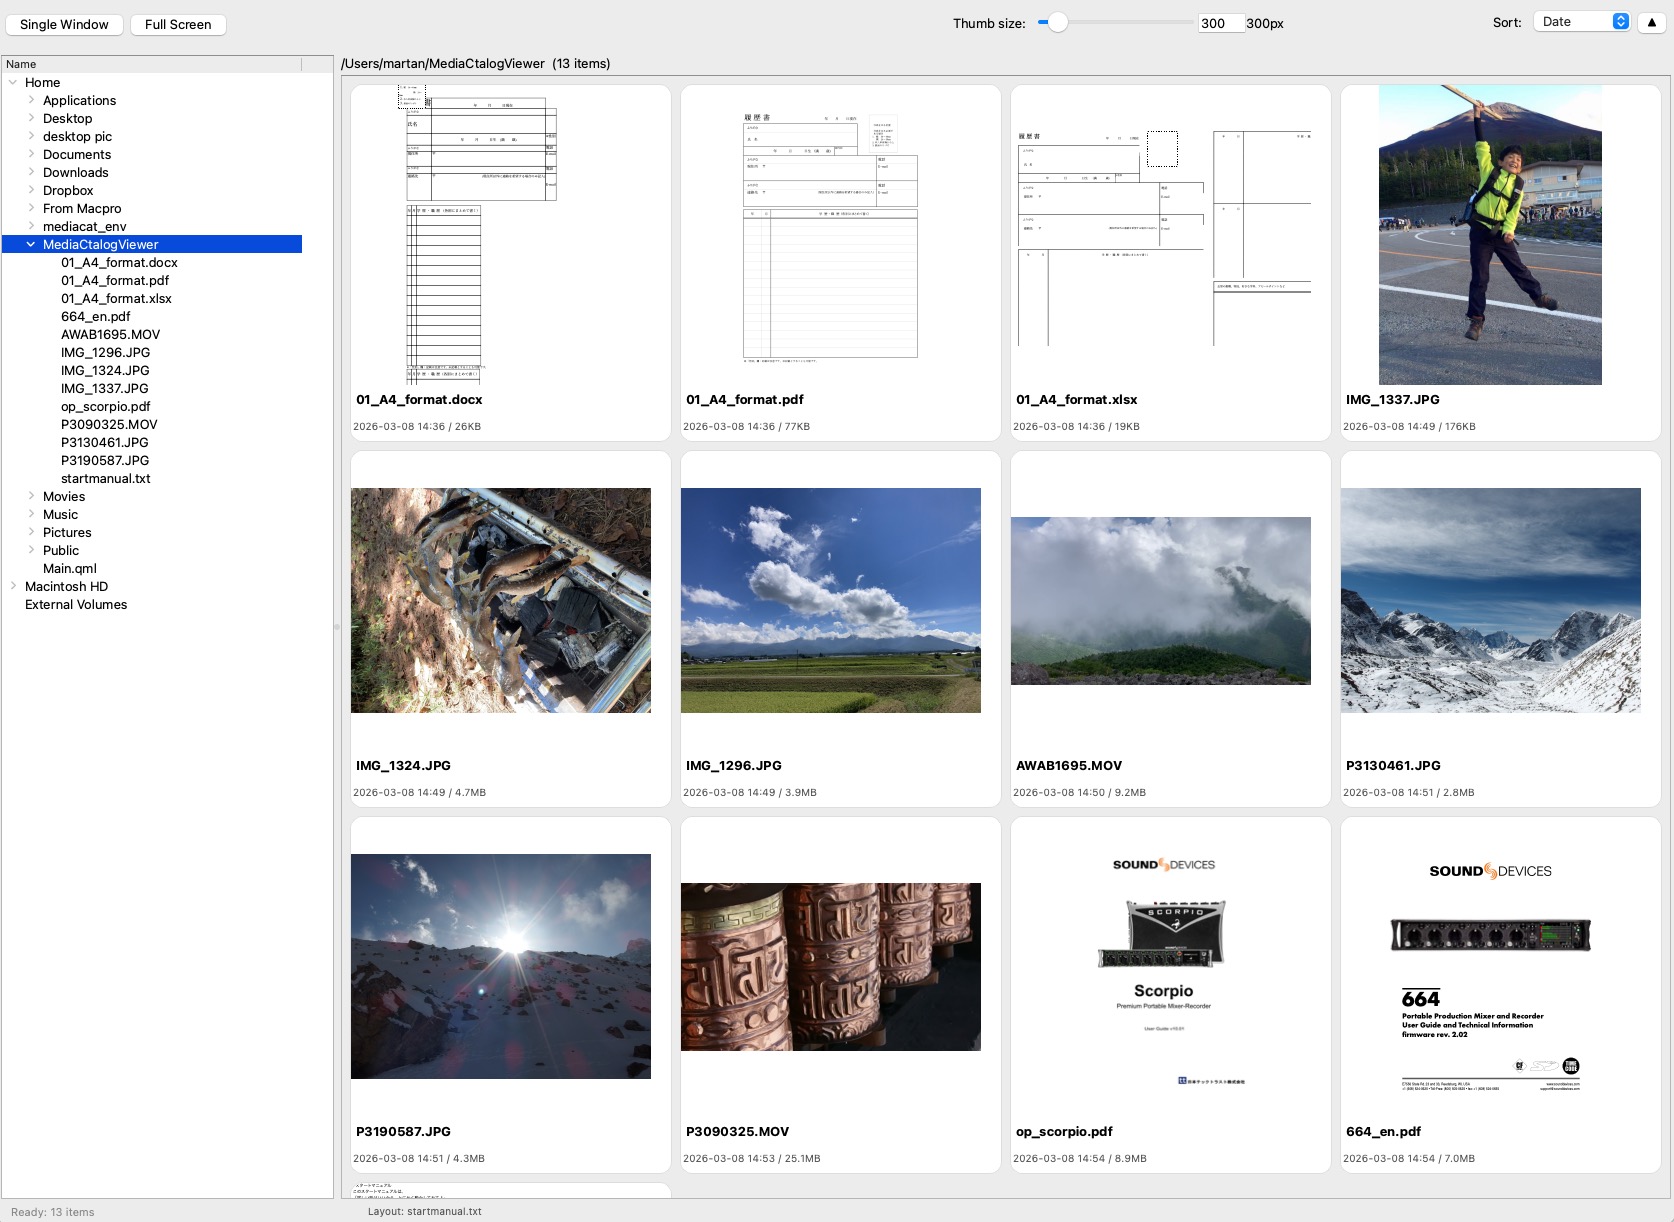Viewport: 1674px width, 1222px height.
Task: Open the IMG_1337.JPG thumbnail
Action: coord(1489,235)
